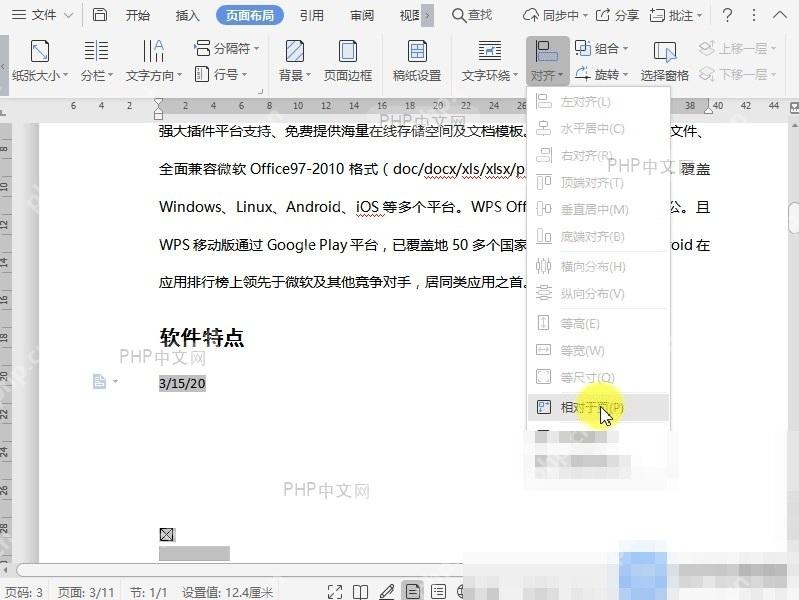
Task: Click the save document icon
Action: pos(100,15)
